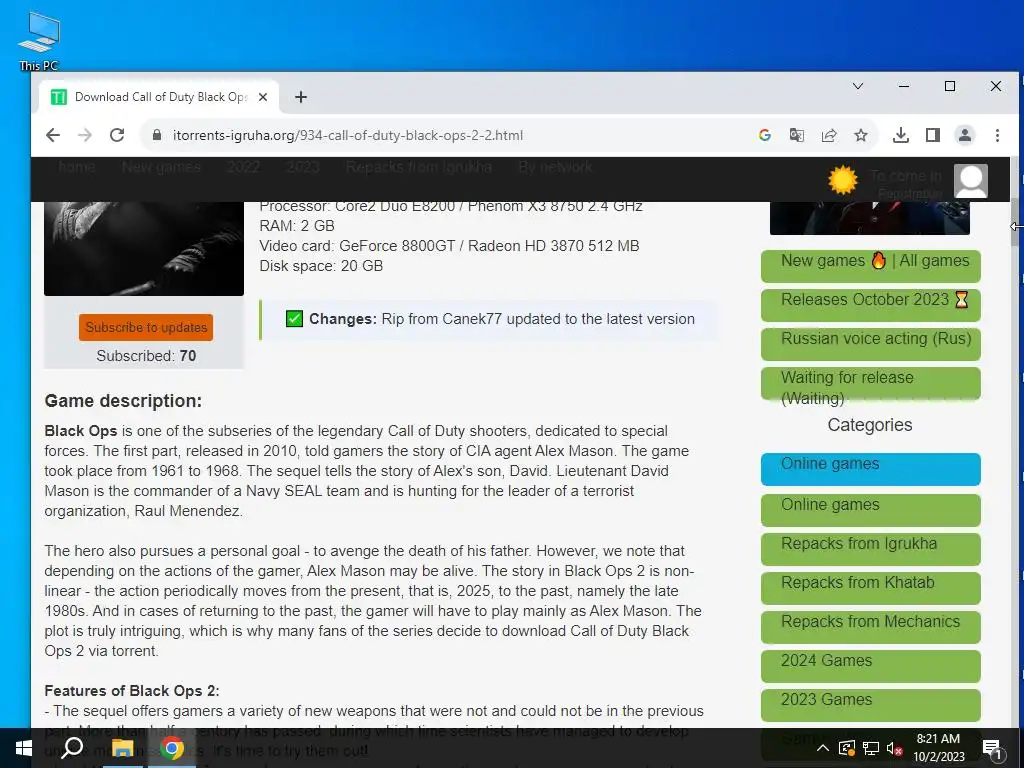Click Chrome icon in taskbar
The height and width of the screenshot is (768, 1024).
(172, 748)
